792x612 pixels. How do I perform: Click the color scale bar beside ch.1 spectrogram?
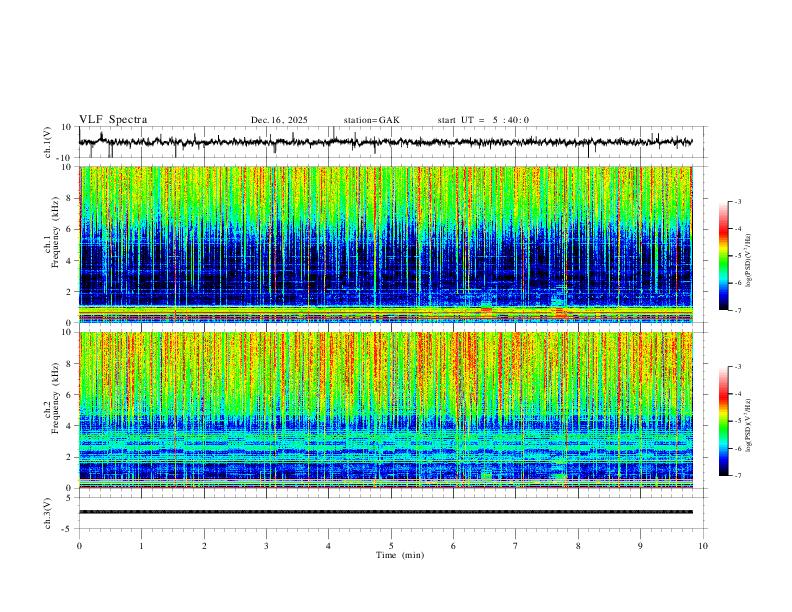click(x=723, y=256)
